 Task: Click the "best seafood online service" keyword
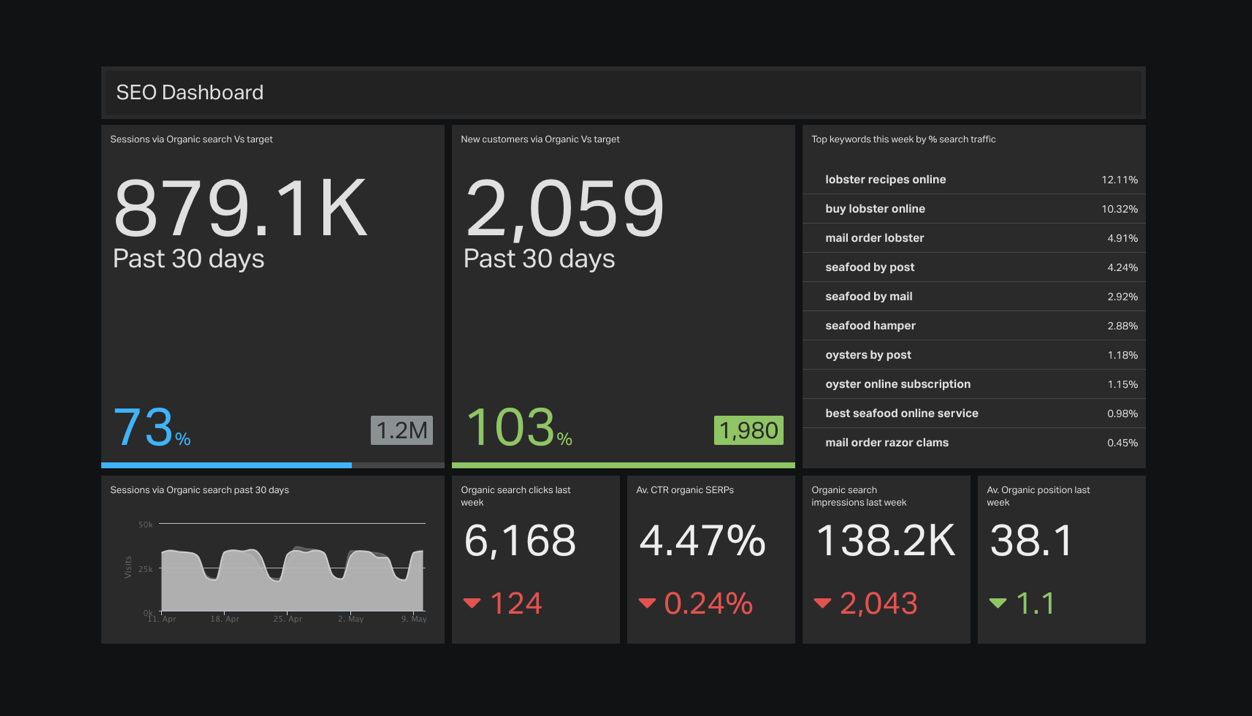[902, 413]
